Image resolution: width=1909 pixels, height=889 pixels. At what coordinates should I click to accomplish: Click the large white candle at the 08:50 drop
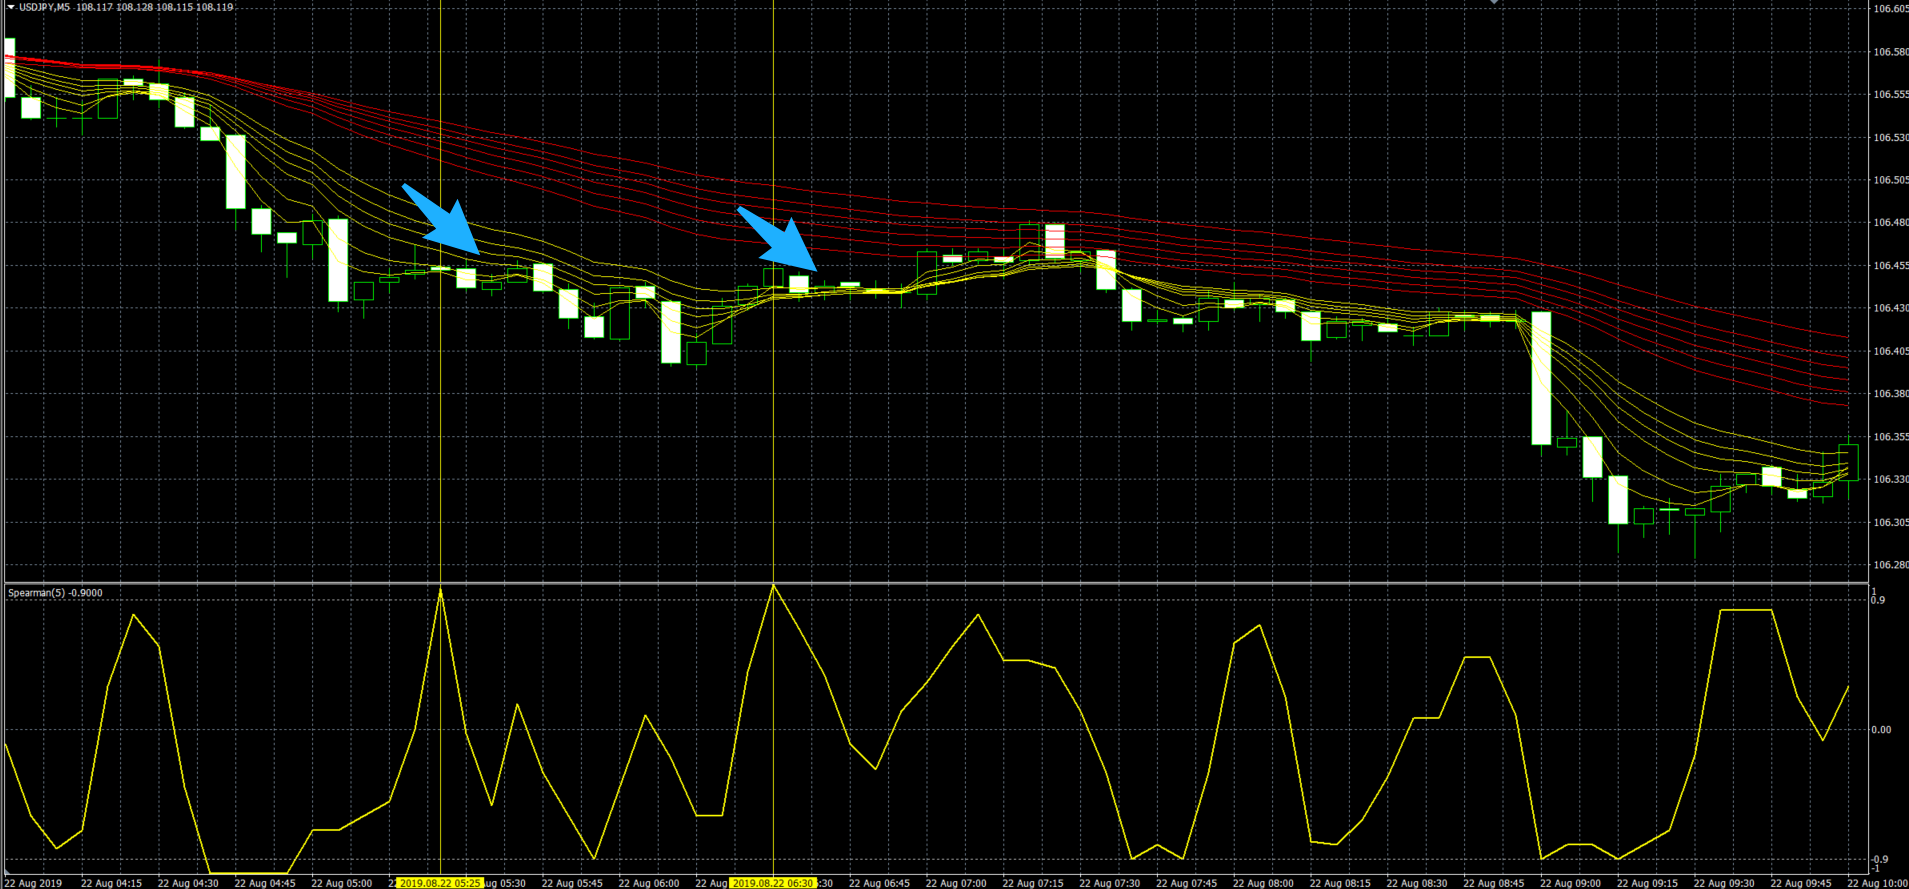[x=1541, y=378]
